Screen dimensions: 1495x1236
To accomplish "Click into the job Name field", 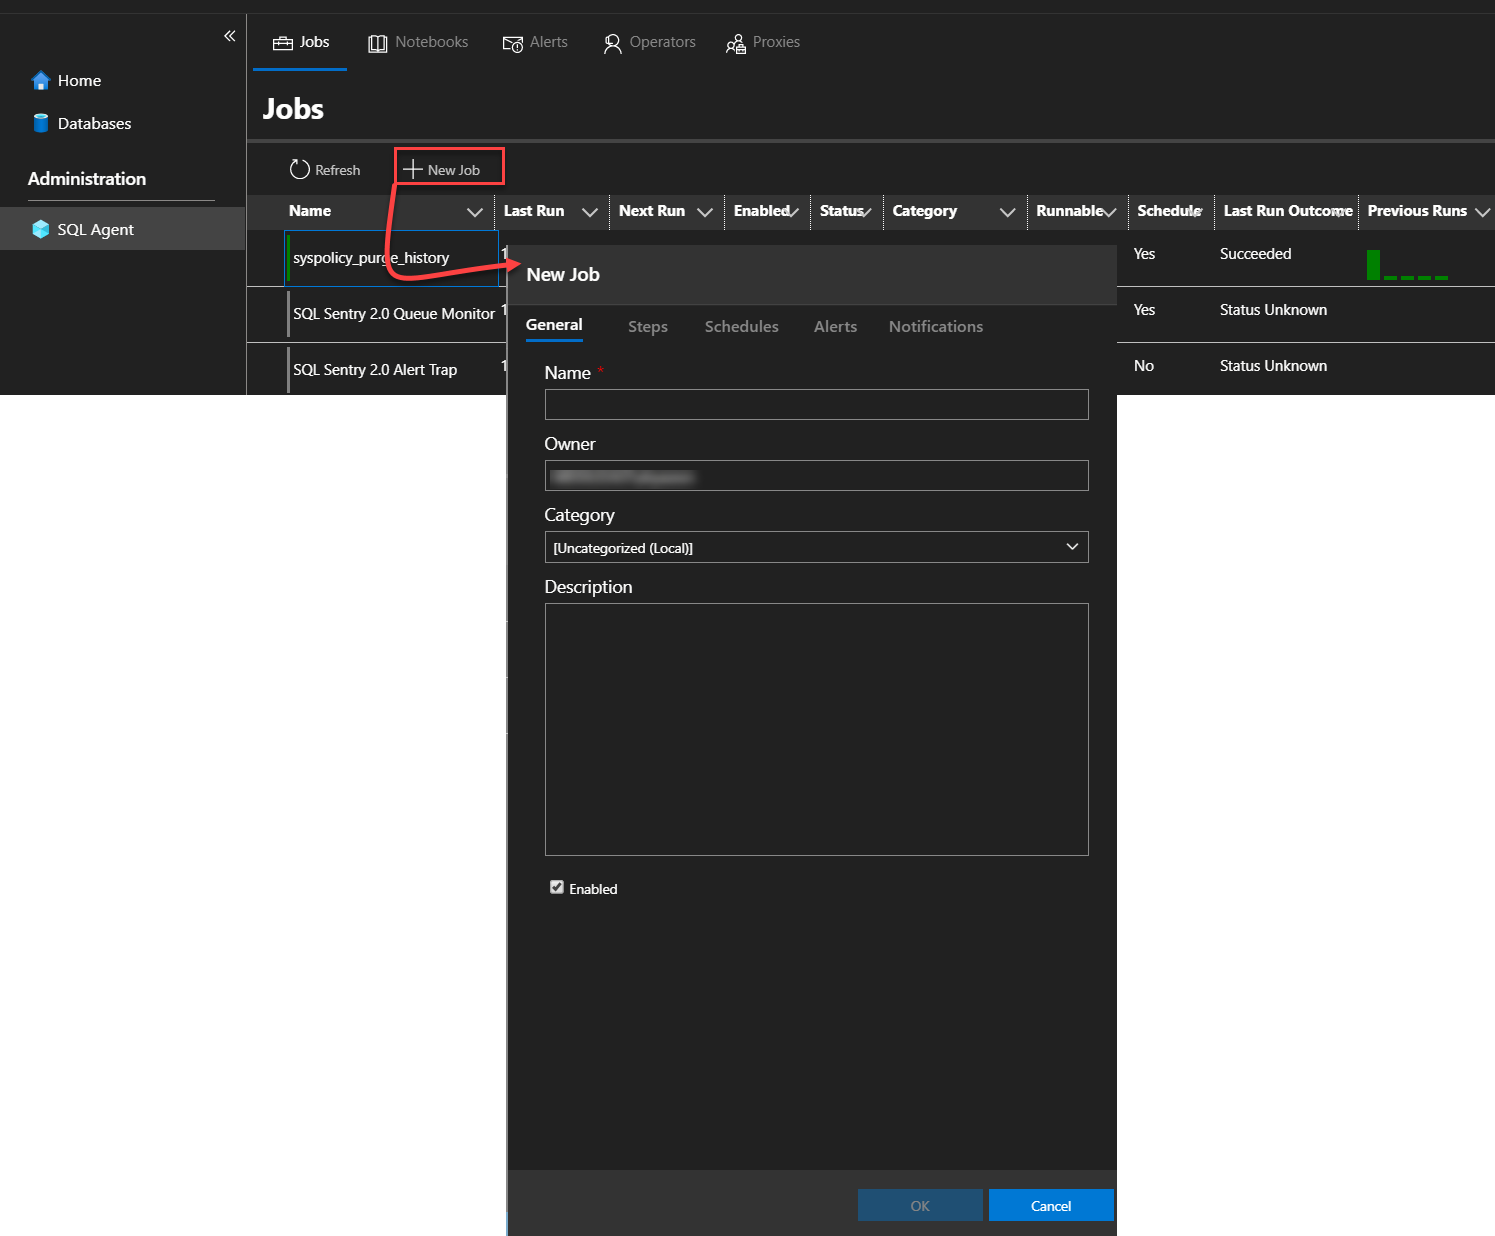I will (x=816, y=404).
